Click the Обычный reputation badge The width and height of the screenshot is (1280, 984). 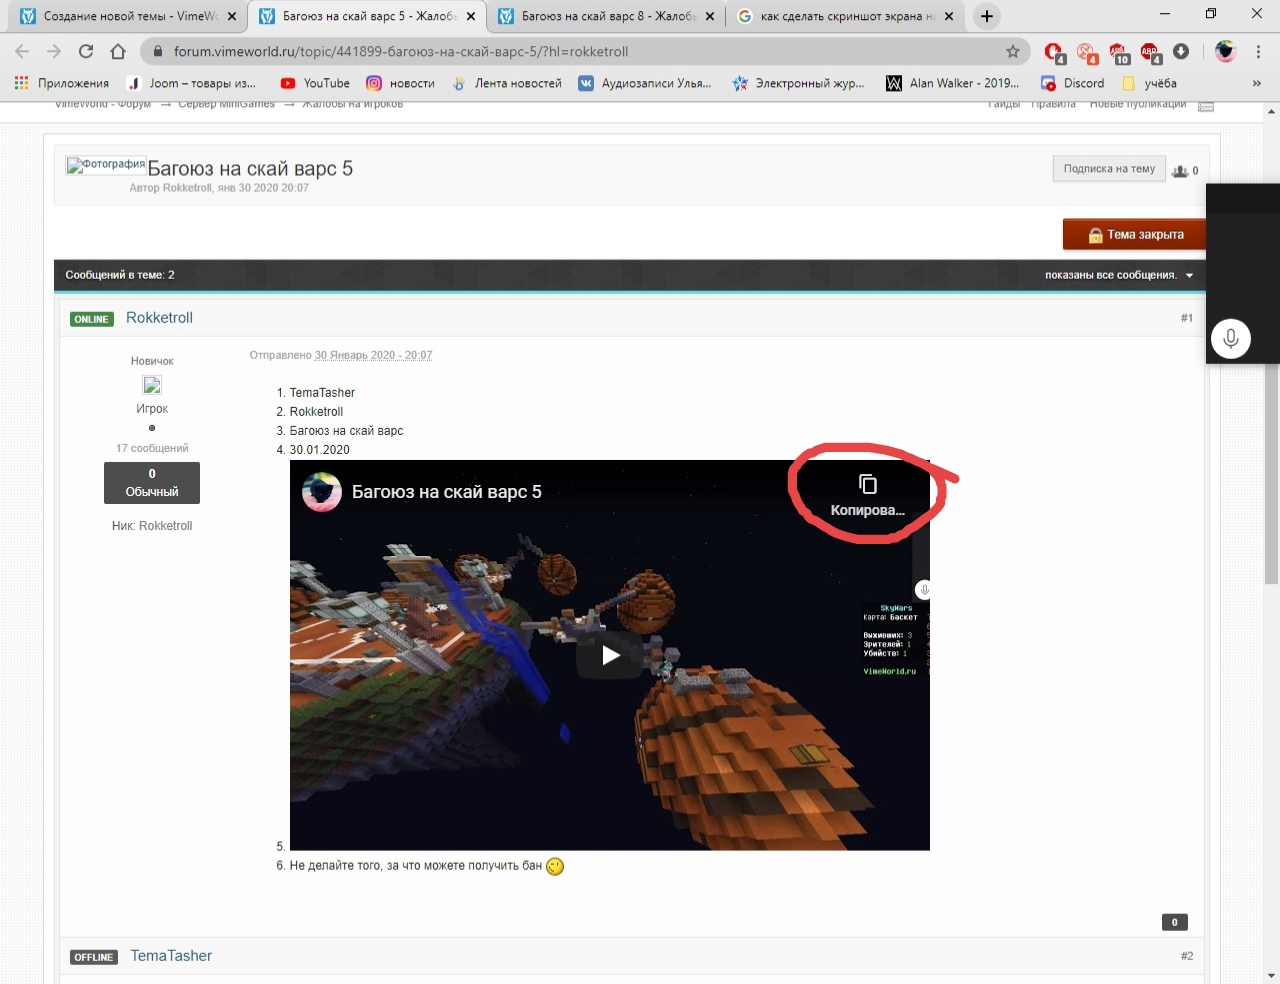pos(152,483)
